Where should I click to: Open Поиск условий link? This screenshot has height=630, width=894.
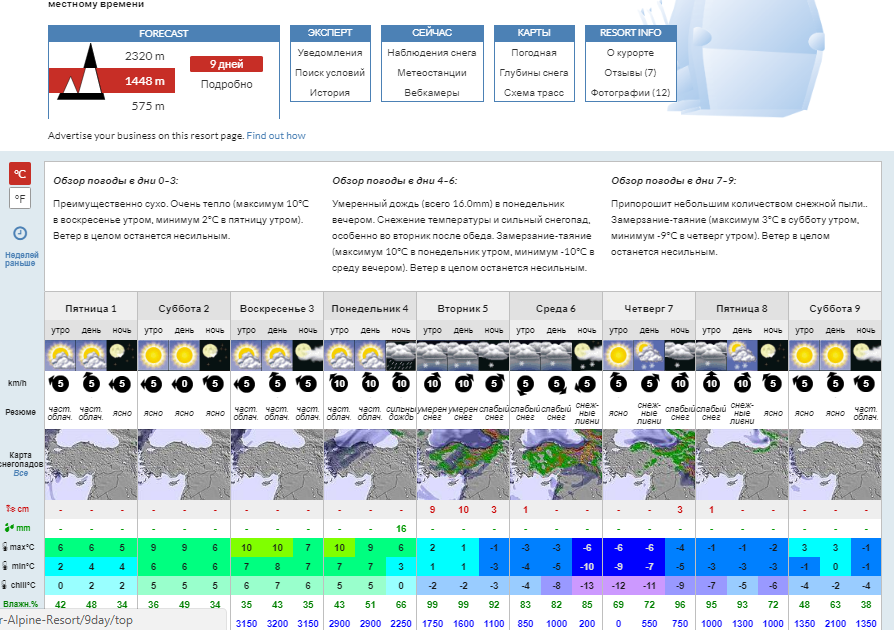click(330, 73)
